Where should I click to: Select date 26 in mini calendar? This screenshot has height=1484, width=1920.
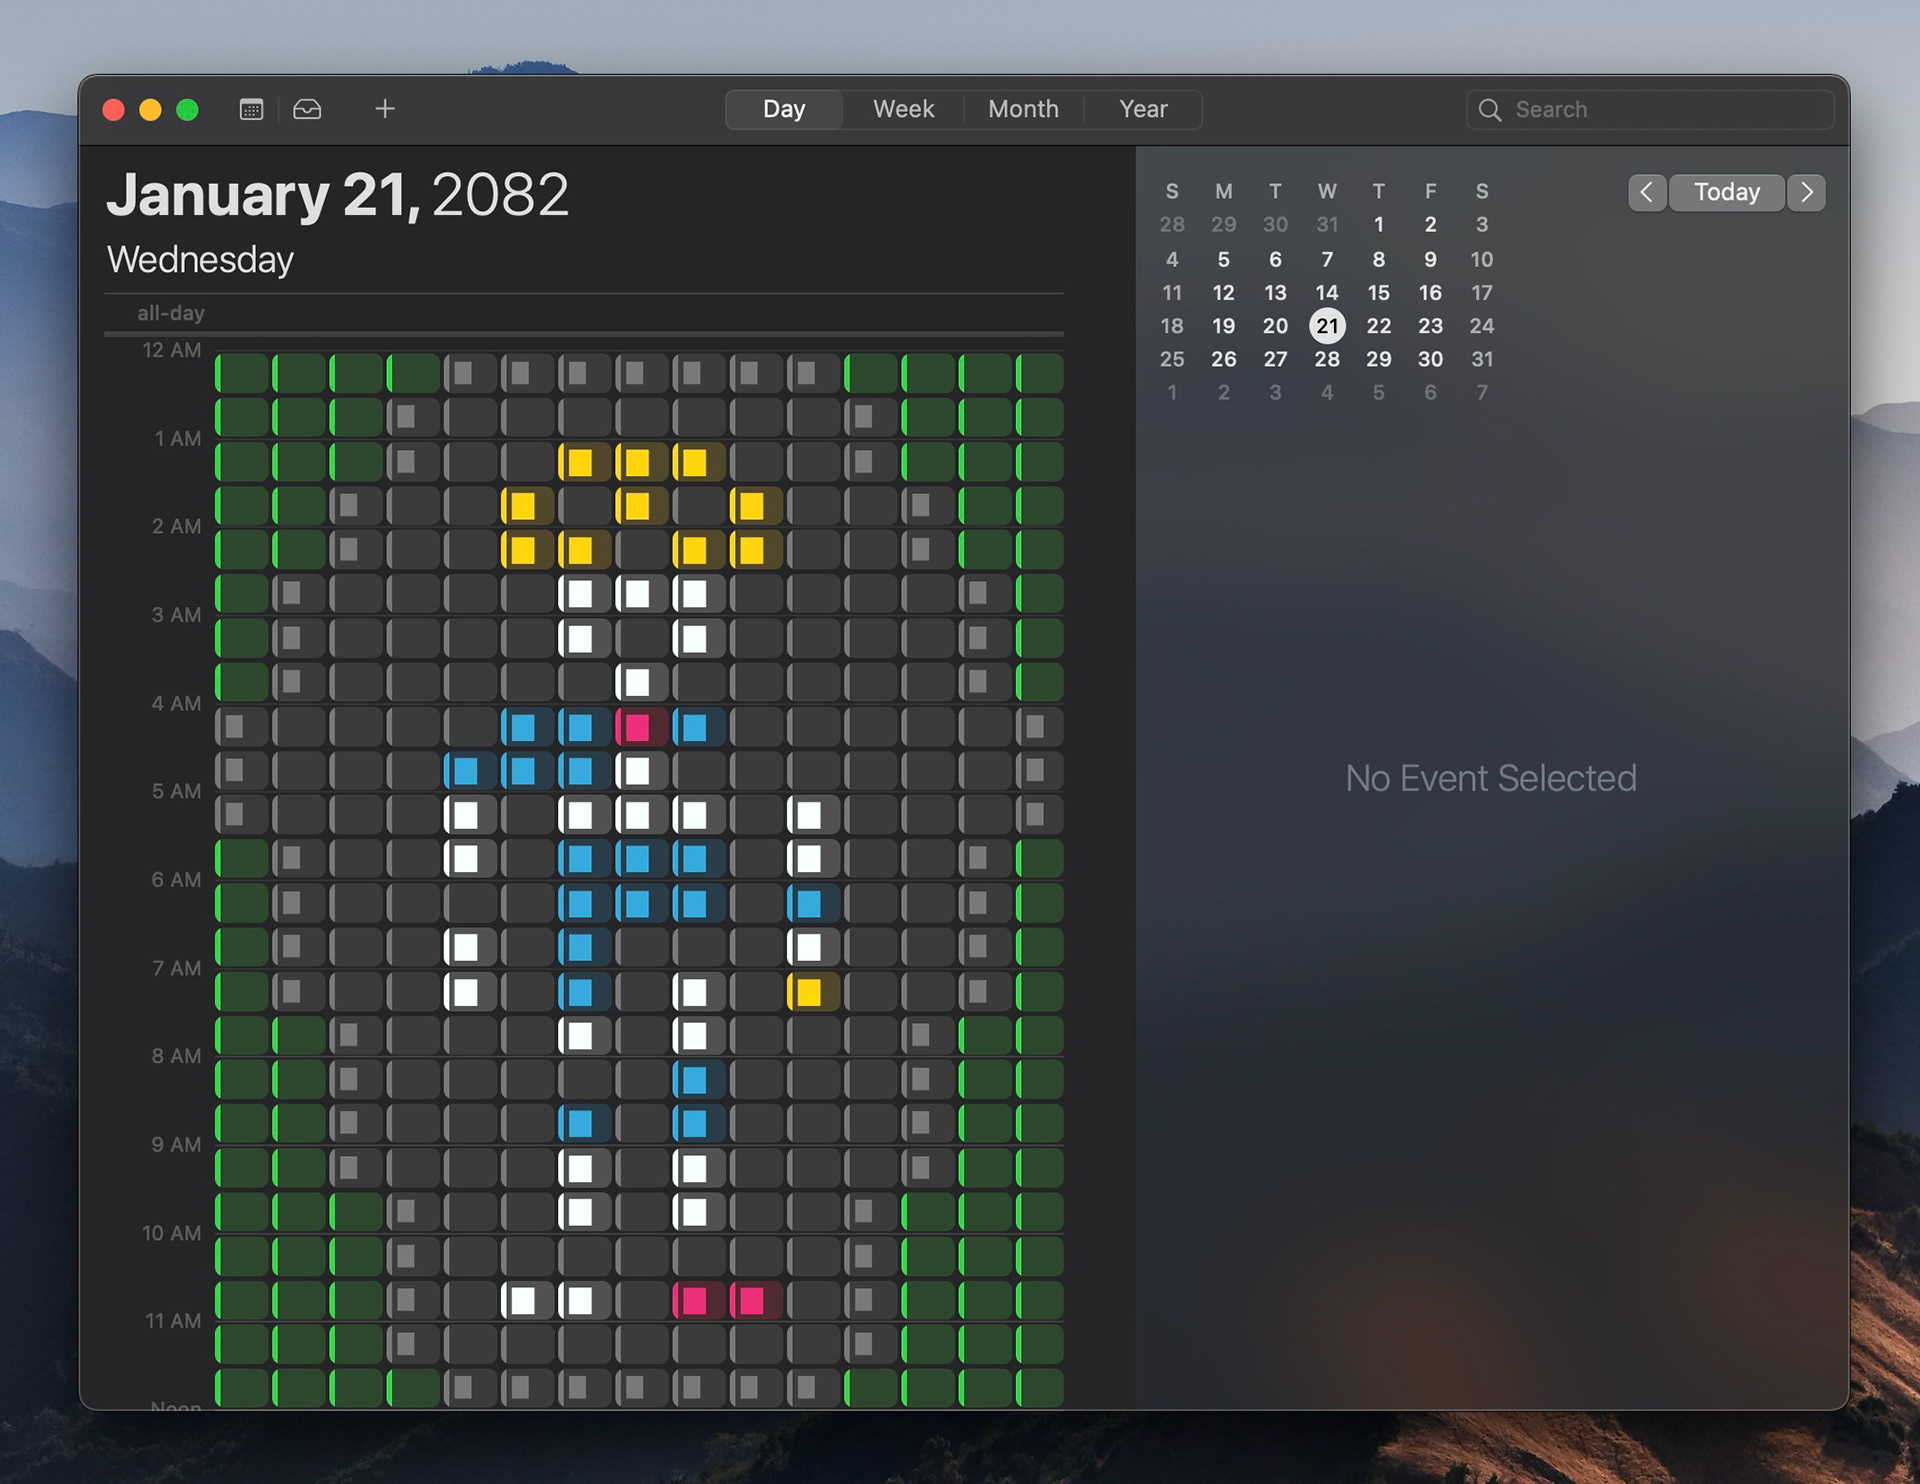[x=1224, y=359]
